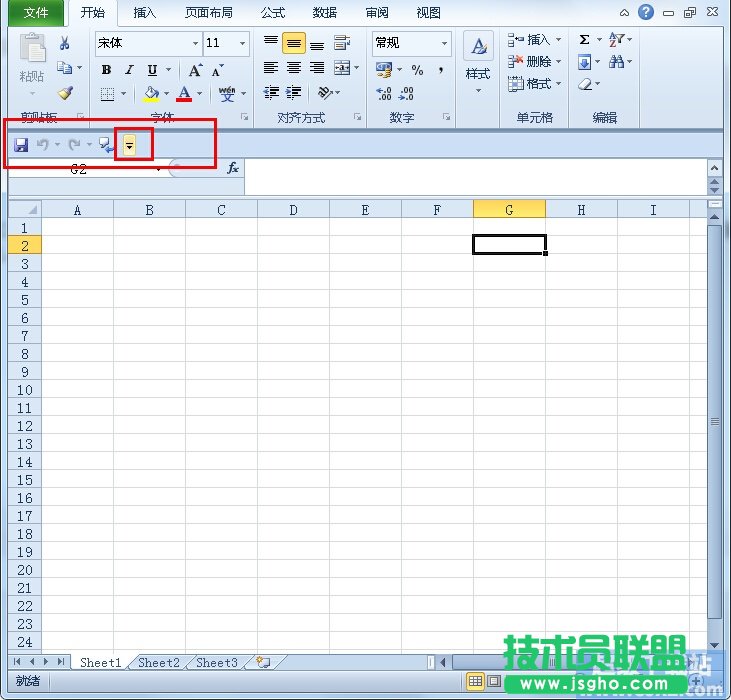
Task: Open the Customize Quick Access Toolbar dropdown
Action: 129,146
